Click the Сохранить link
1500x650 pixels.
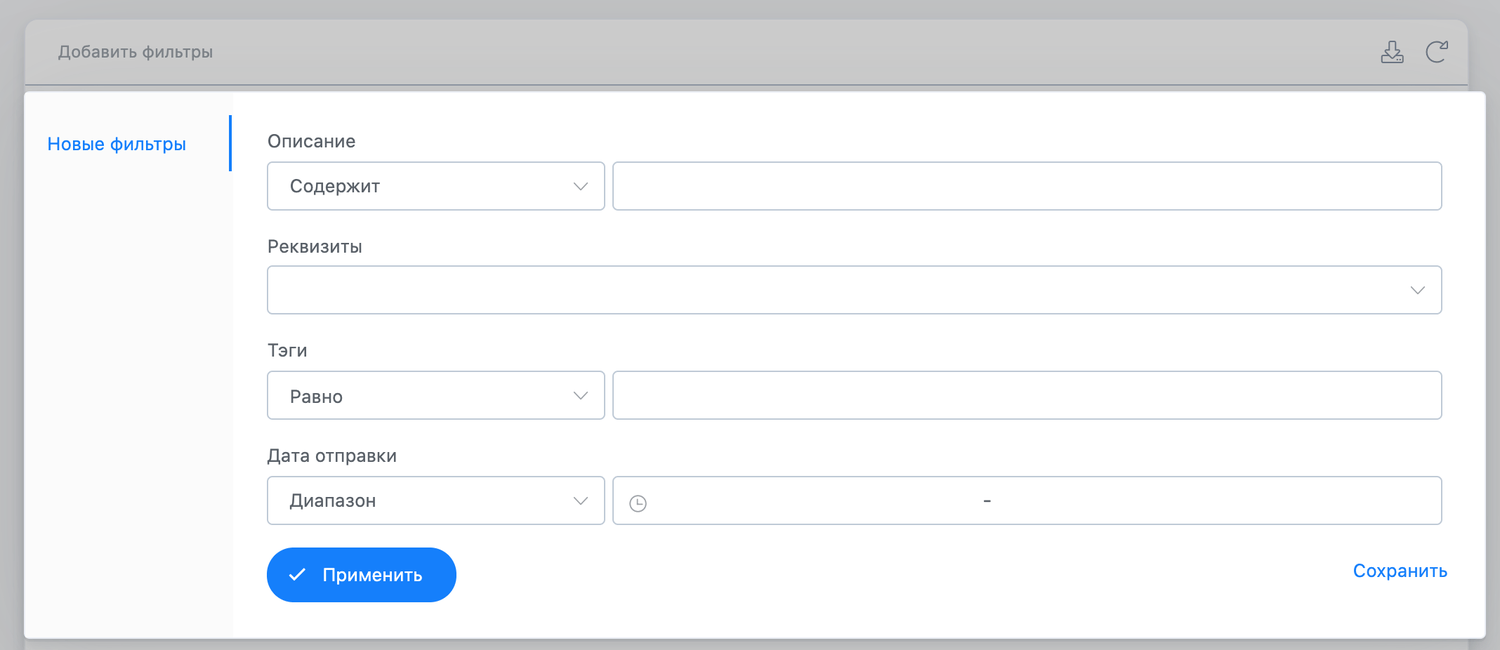1400,571
